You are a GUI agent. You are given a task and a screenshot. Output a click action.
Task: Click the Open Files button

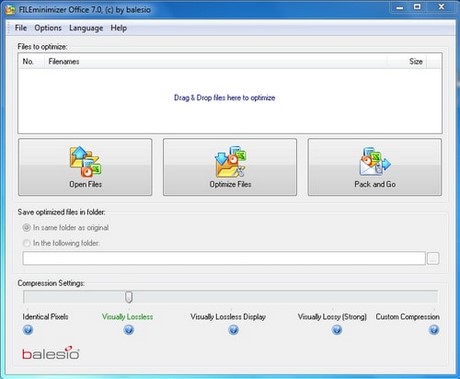(x=85, y=167)
